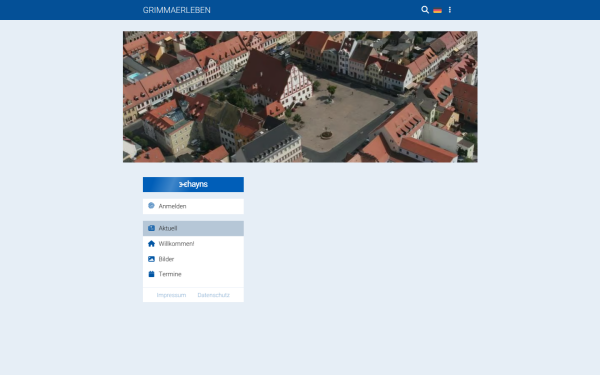The image size is (600, 375).
Task: Open the Aktuell menu entry
Action: pos(193,228)
